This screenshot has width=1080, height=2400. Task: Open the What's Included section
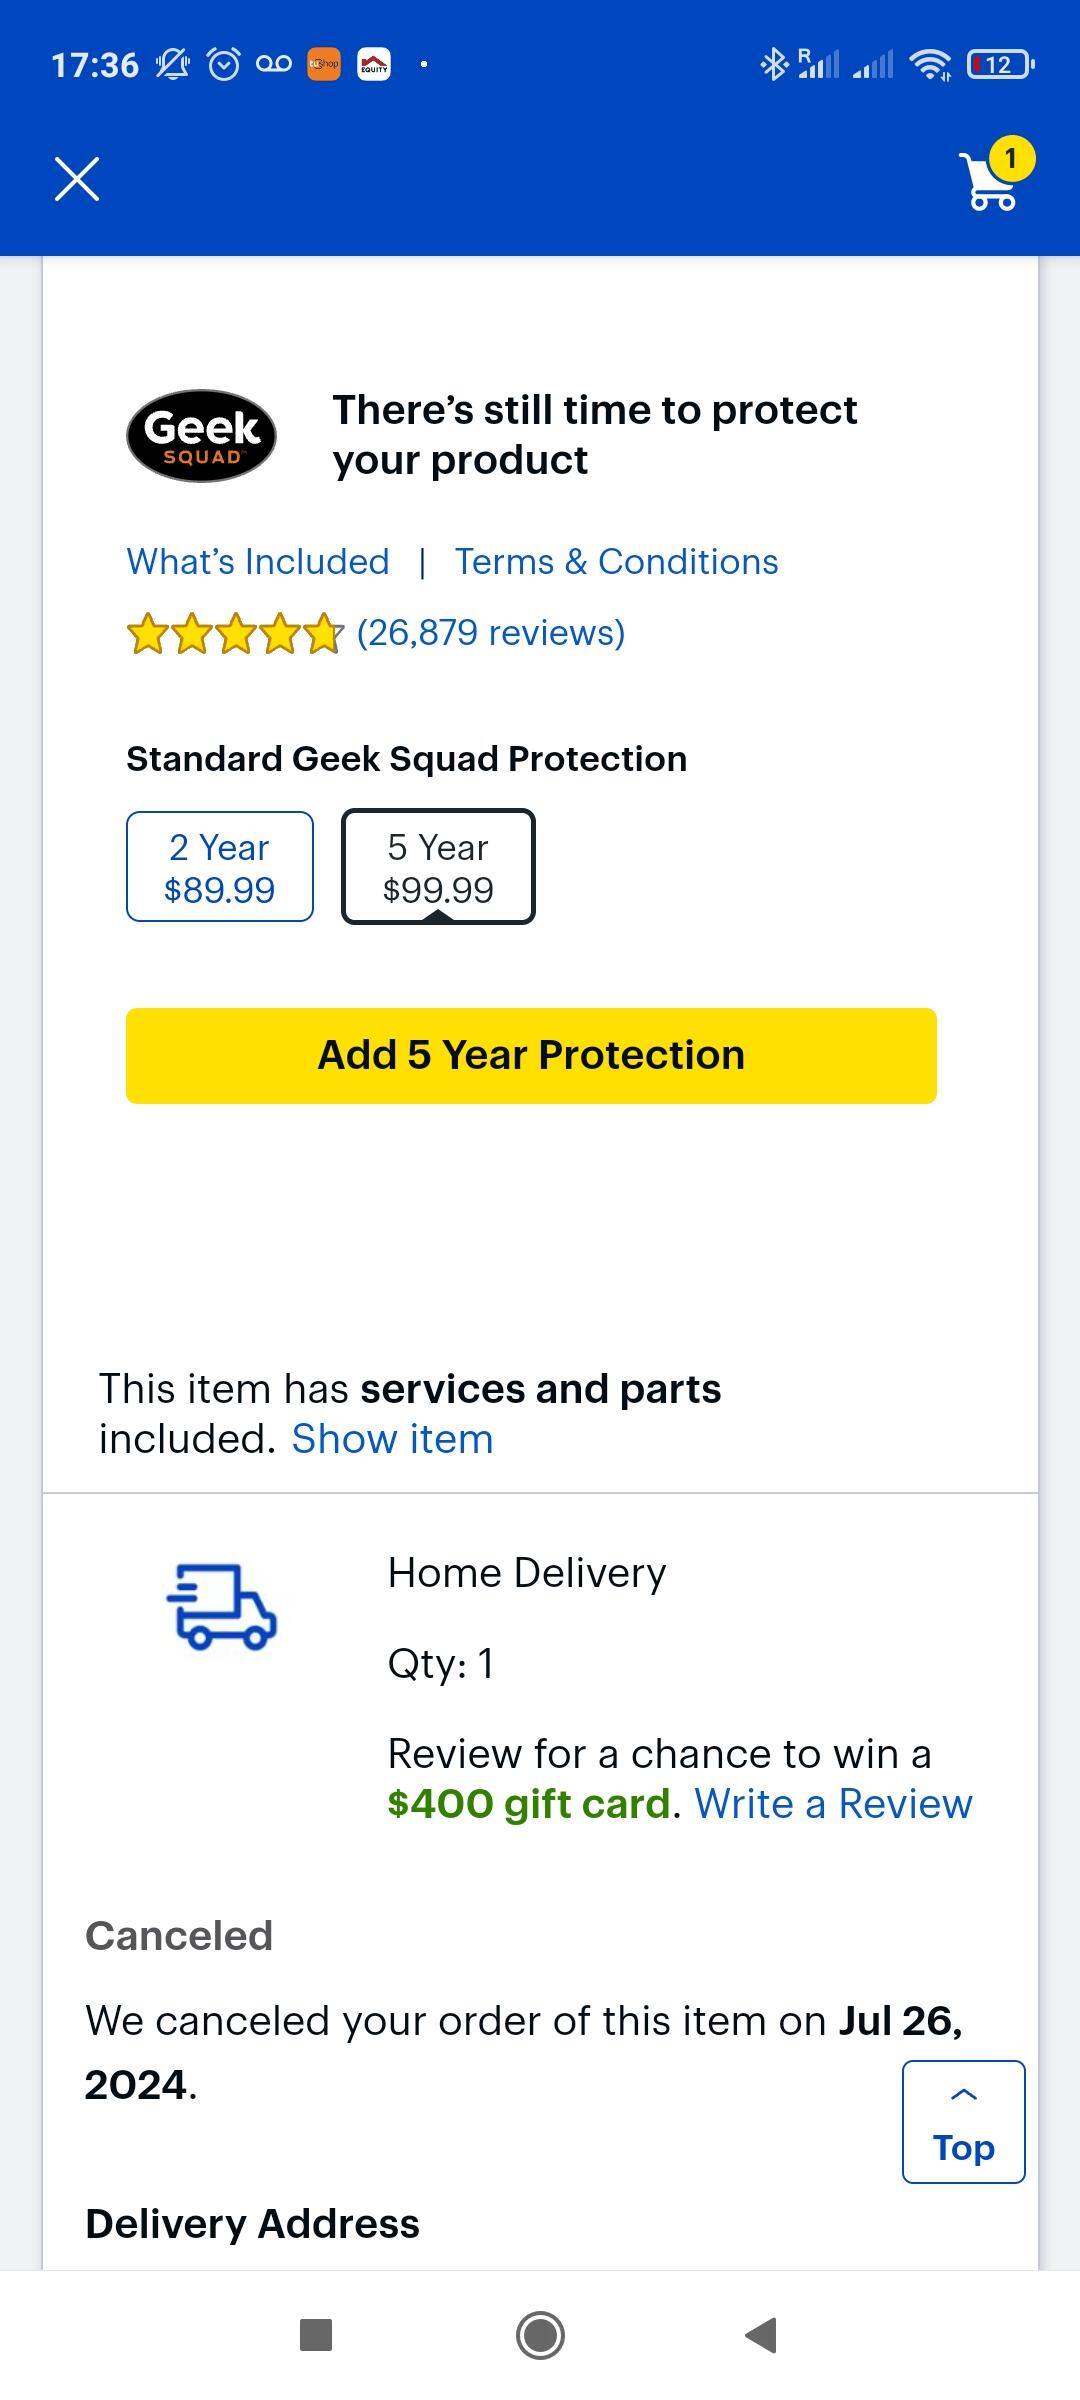258,562
